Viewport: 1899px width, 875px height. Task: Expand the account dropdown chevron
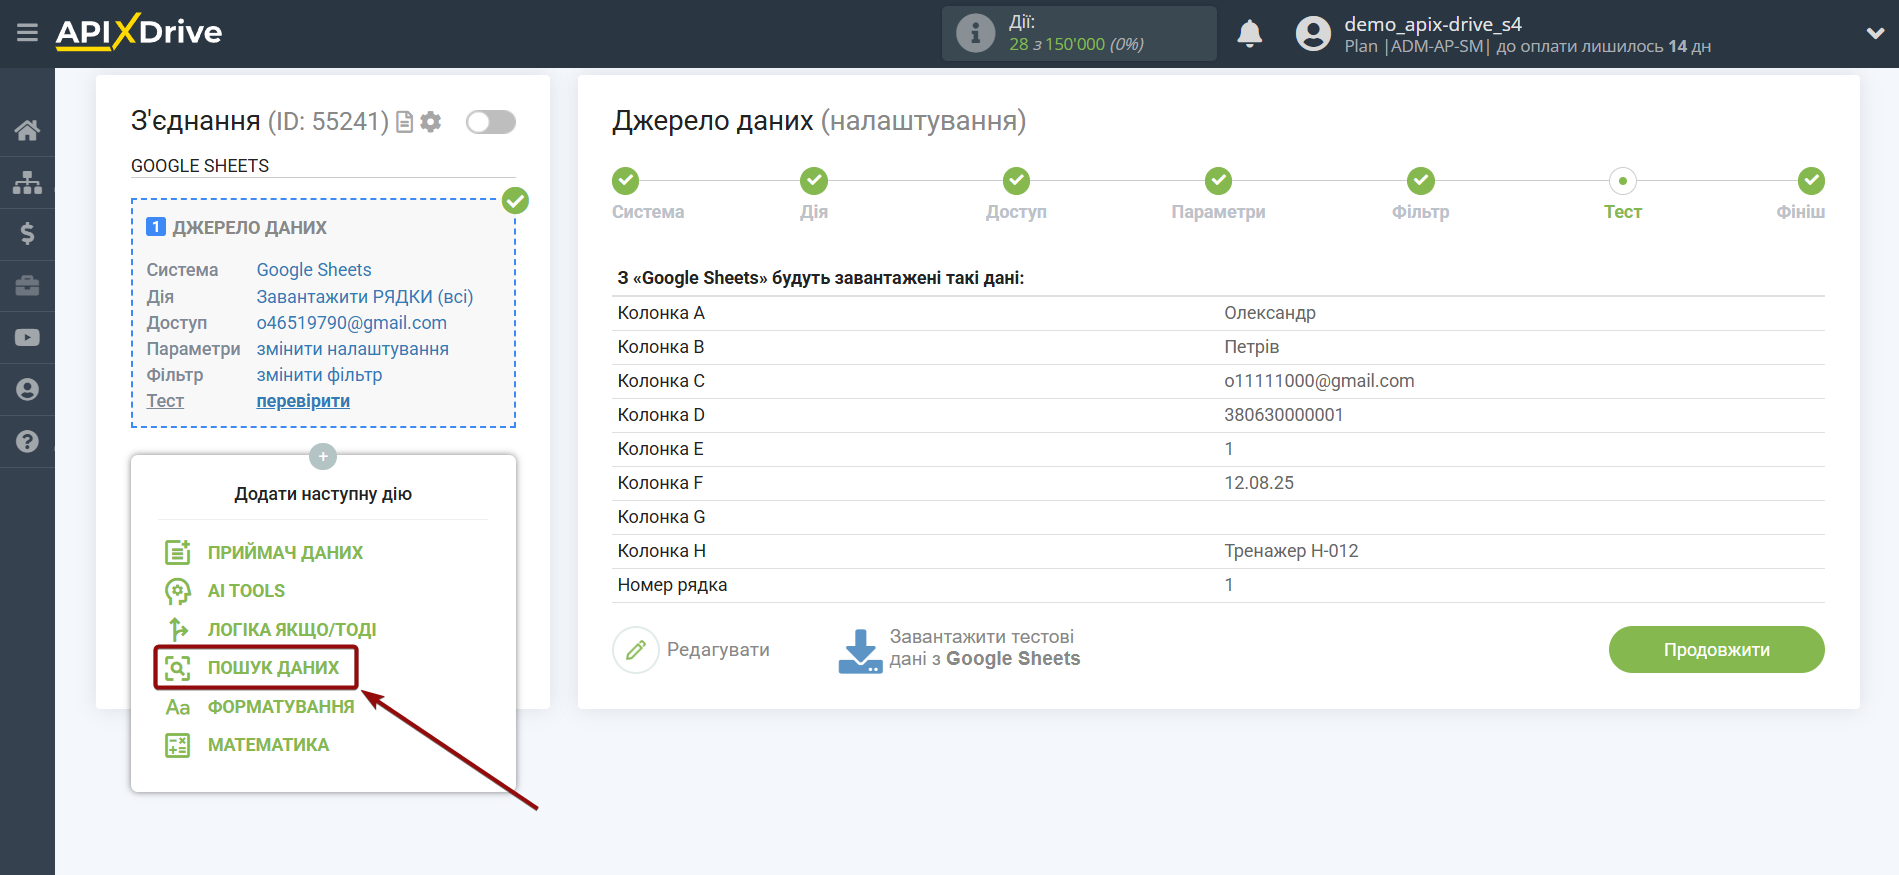(x=1875, y=33)
